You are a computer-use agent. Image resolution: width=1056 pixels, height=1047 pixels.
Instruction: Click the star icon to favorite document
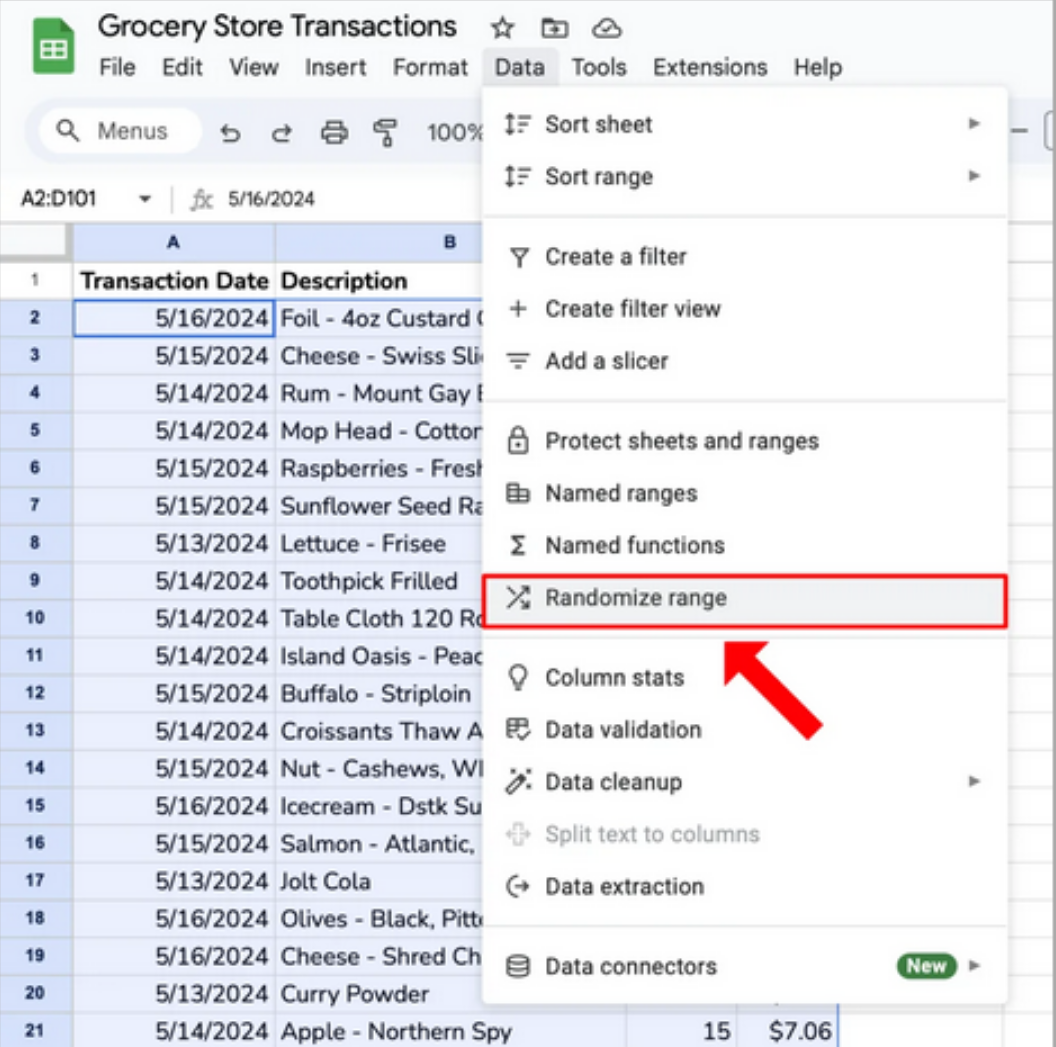tap(502, 28)
